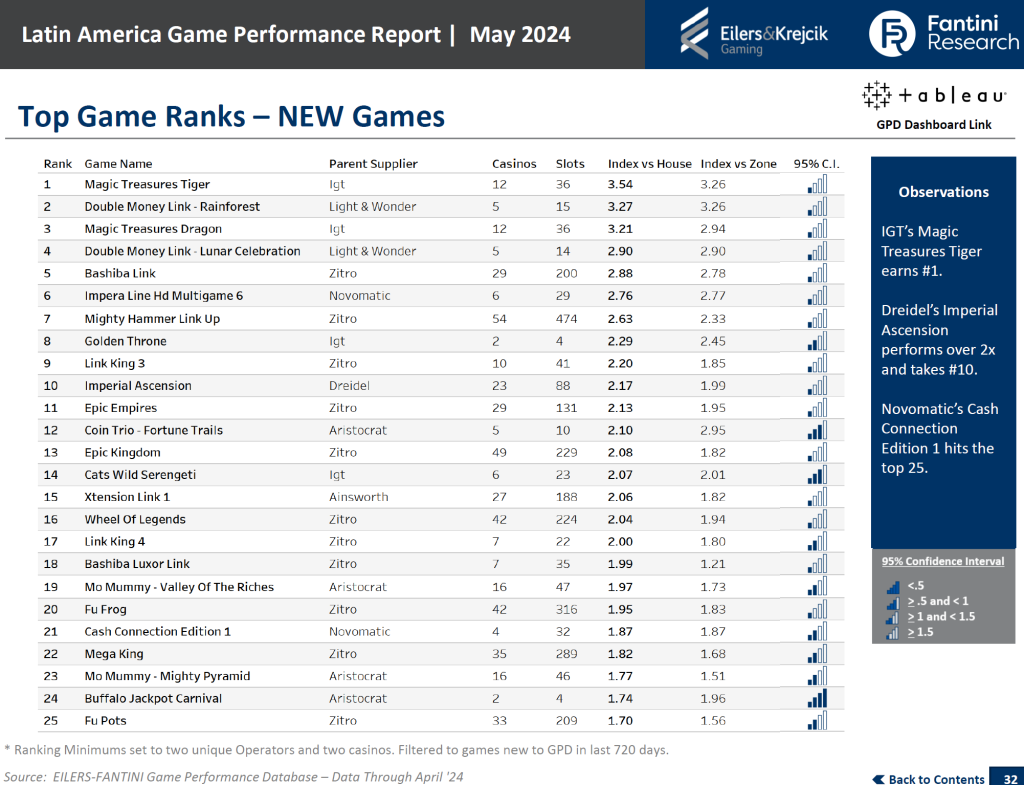This screenshot has height=785, width=1024.
Task: Click confidence bar icon for Wheel Of Legends
Action: coord(817,519)
